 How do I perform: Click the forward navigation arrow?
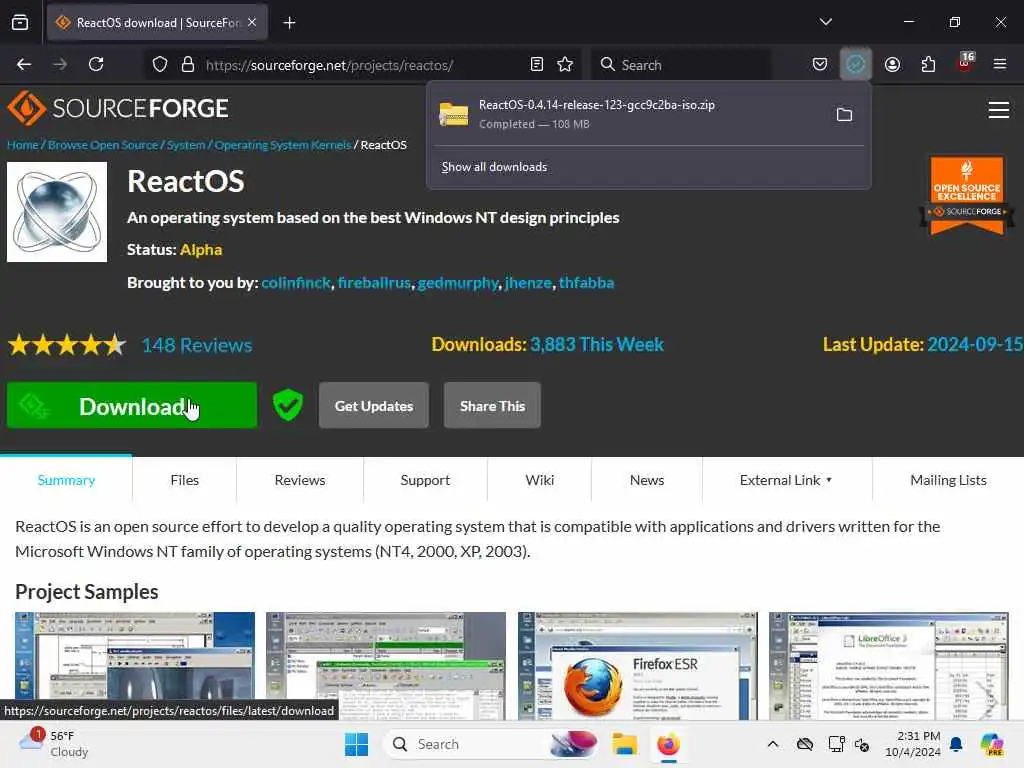tap(60, 64)
